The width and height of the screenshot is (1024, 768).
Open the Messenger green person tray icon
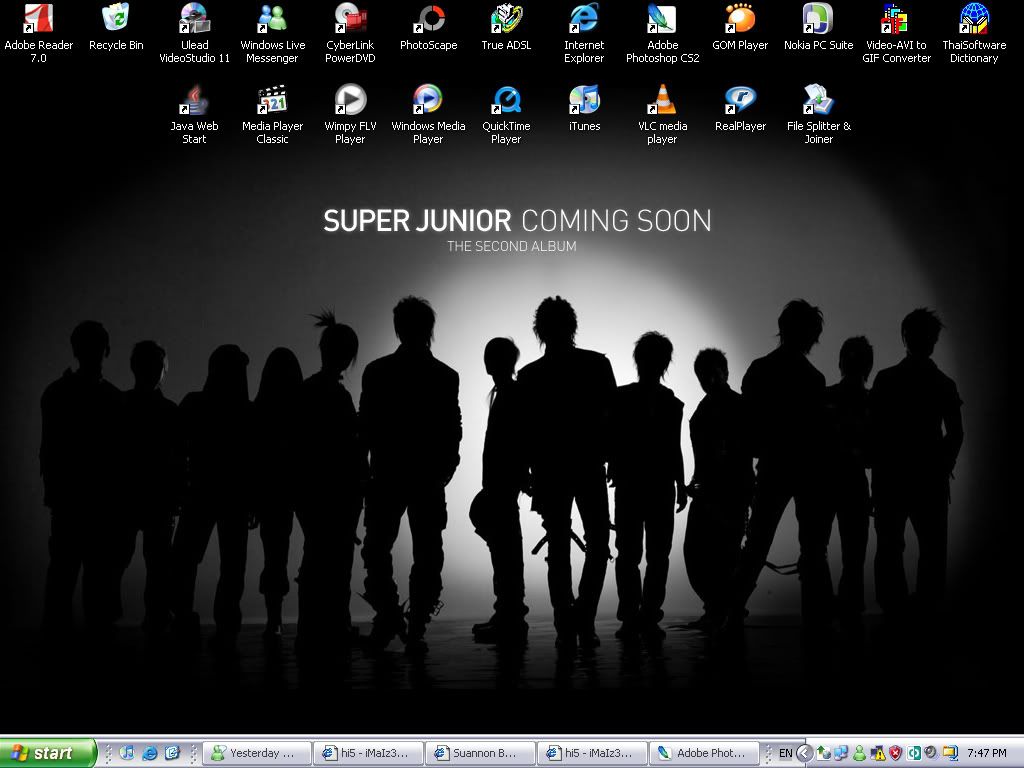click(859, 753)
